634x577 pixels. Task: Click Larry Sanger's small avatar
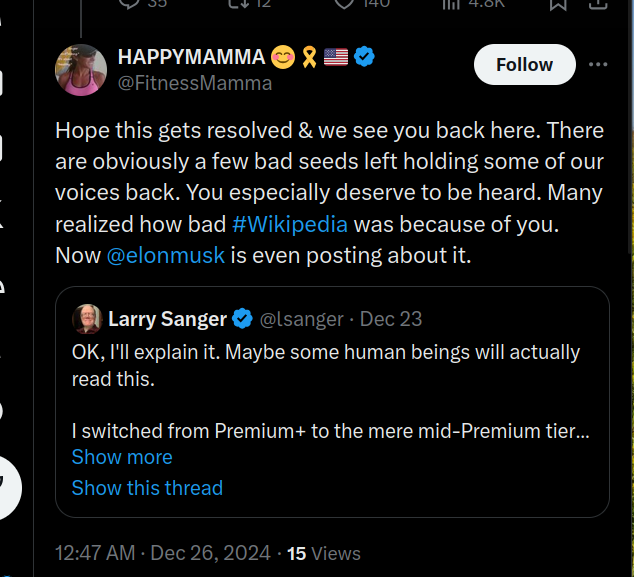click(x=87, y=319)
